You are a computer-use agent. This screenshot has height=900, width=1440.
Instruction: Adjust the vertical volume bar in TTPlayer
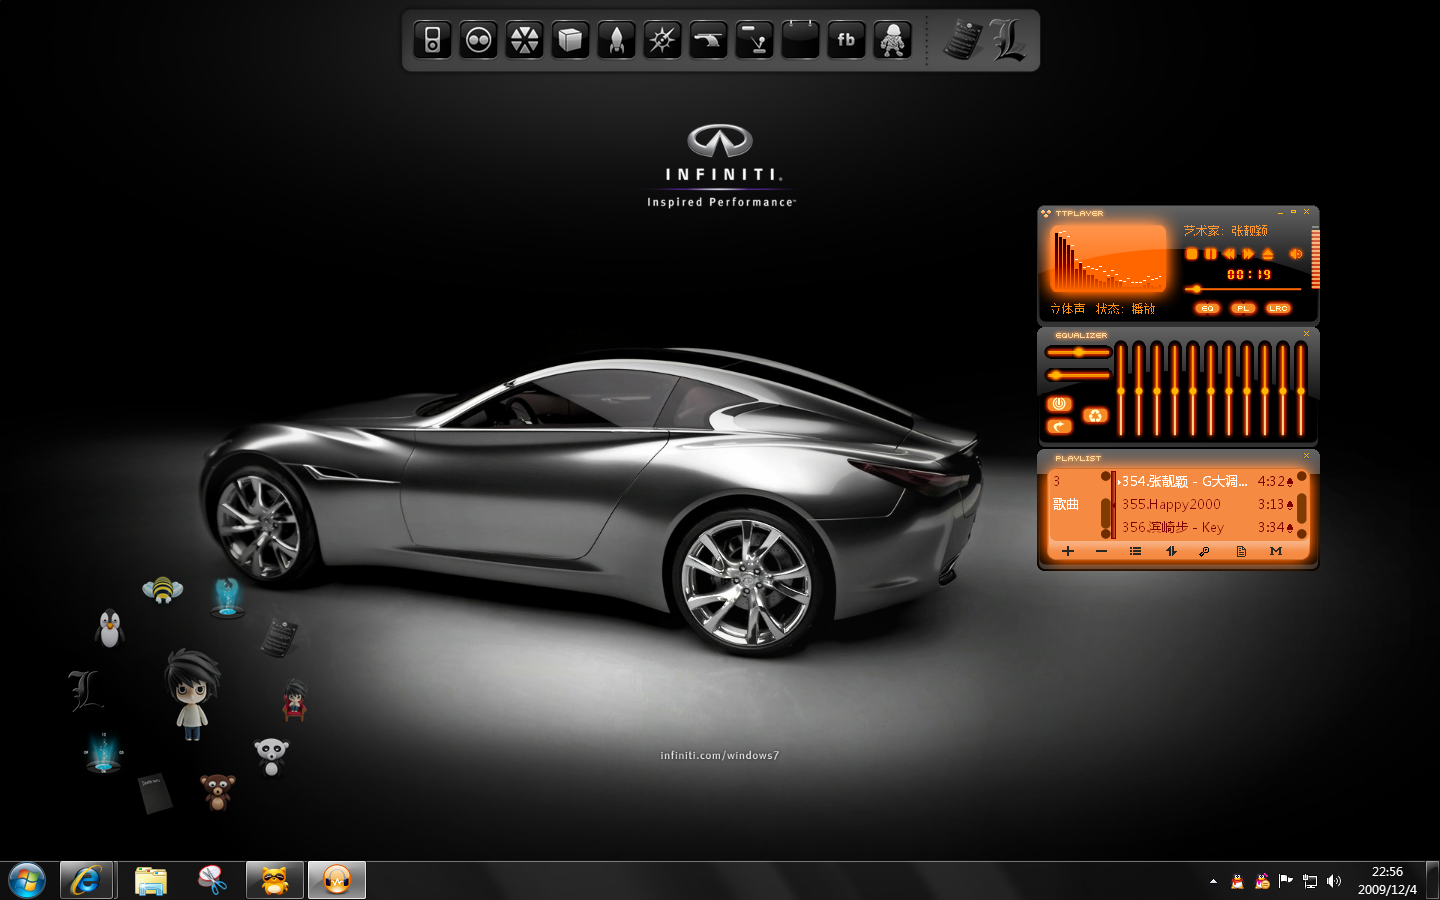[1315, 258]
